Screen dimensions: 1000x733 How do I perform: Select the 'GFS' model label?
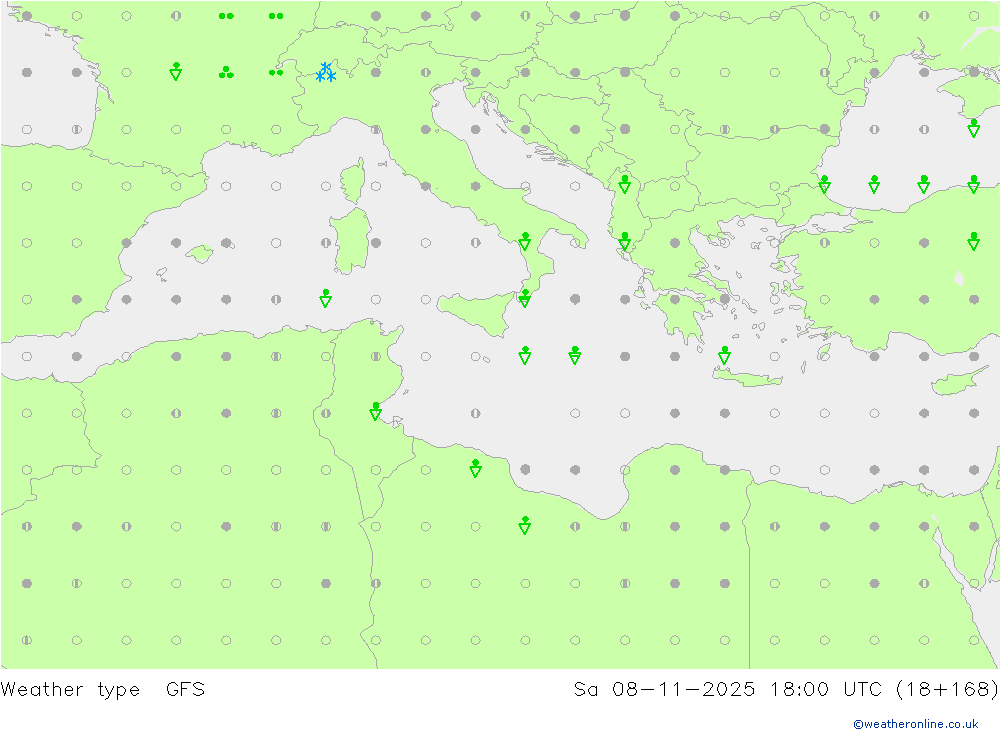tap(186, 690)
